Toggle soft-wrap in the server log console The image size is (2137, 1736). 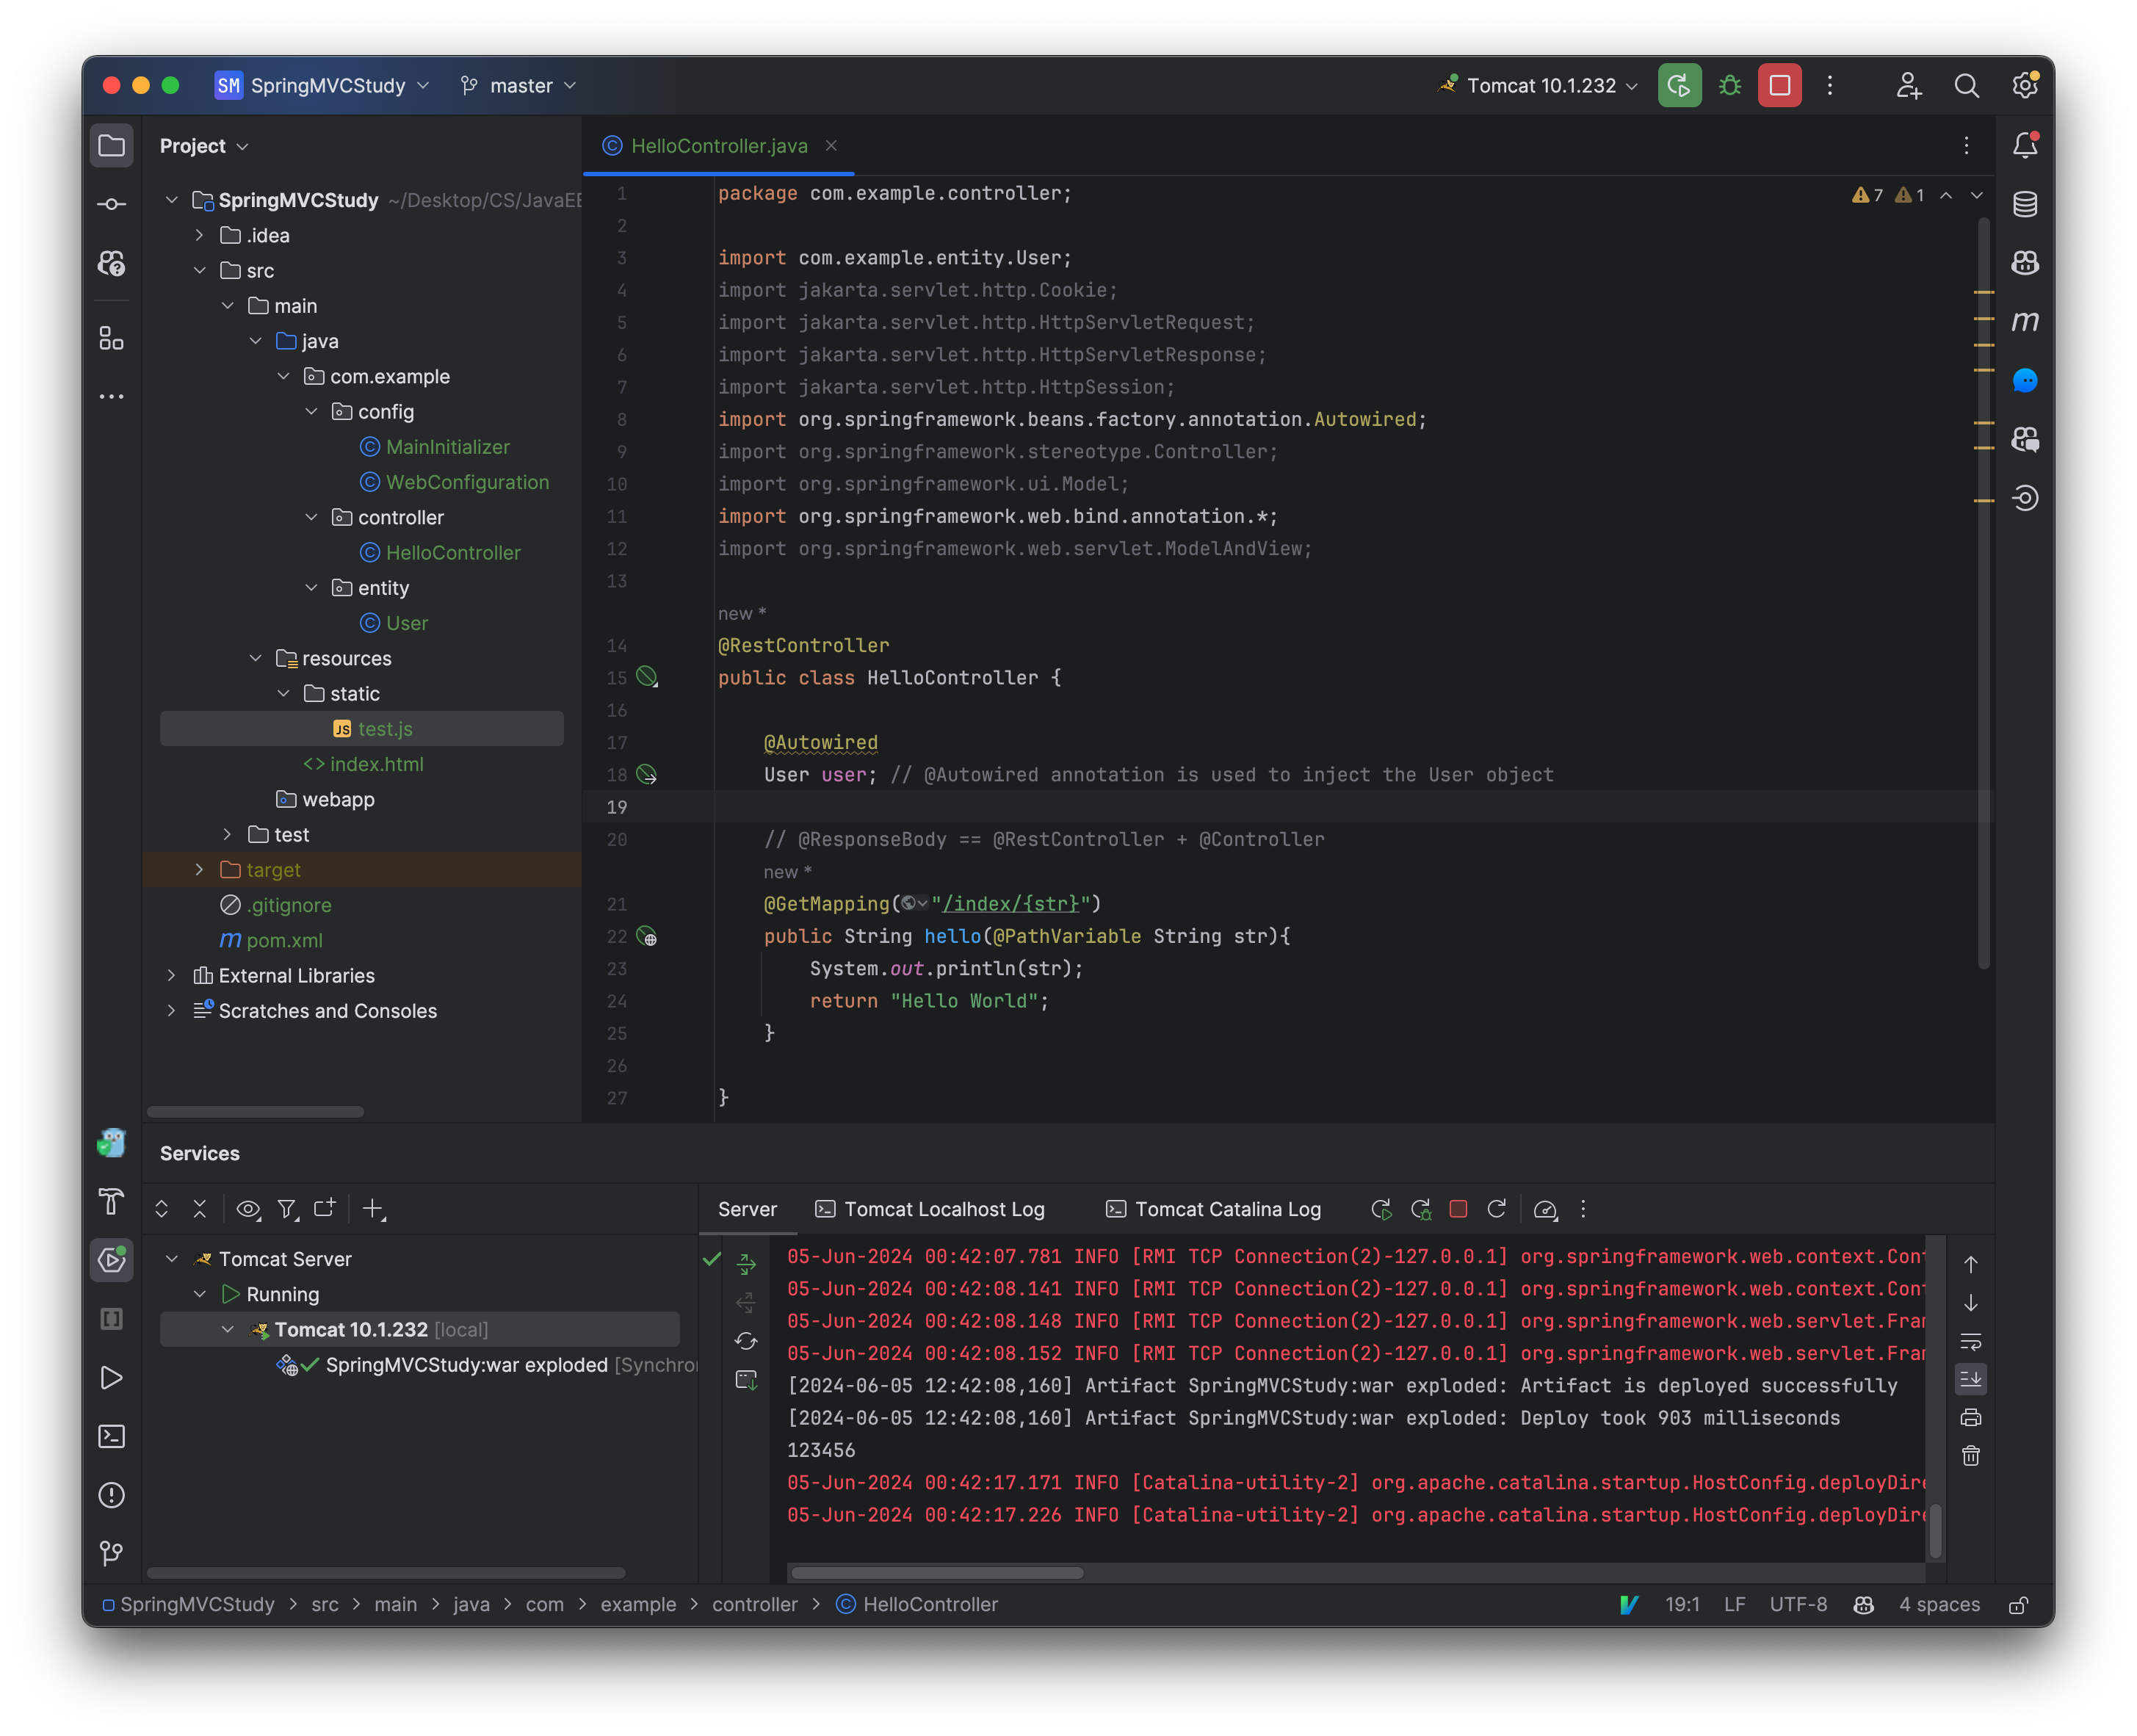[x=1971, y=1341]
